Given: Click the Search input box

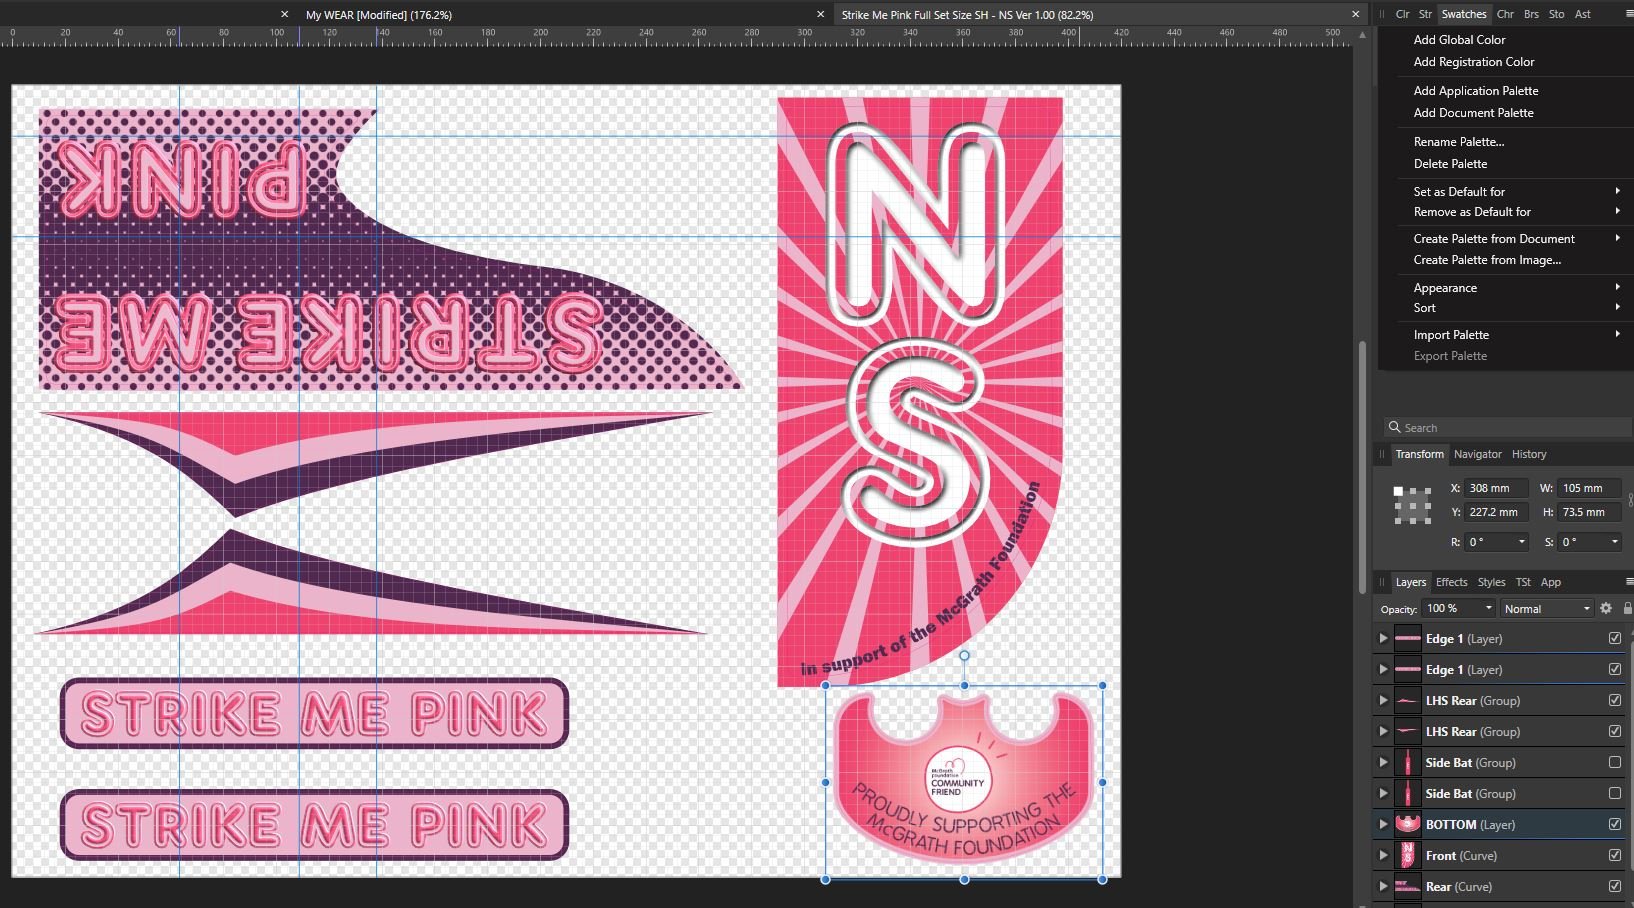Looking at the screenshot, I should click(1509, 427).
